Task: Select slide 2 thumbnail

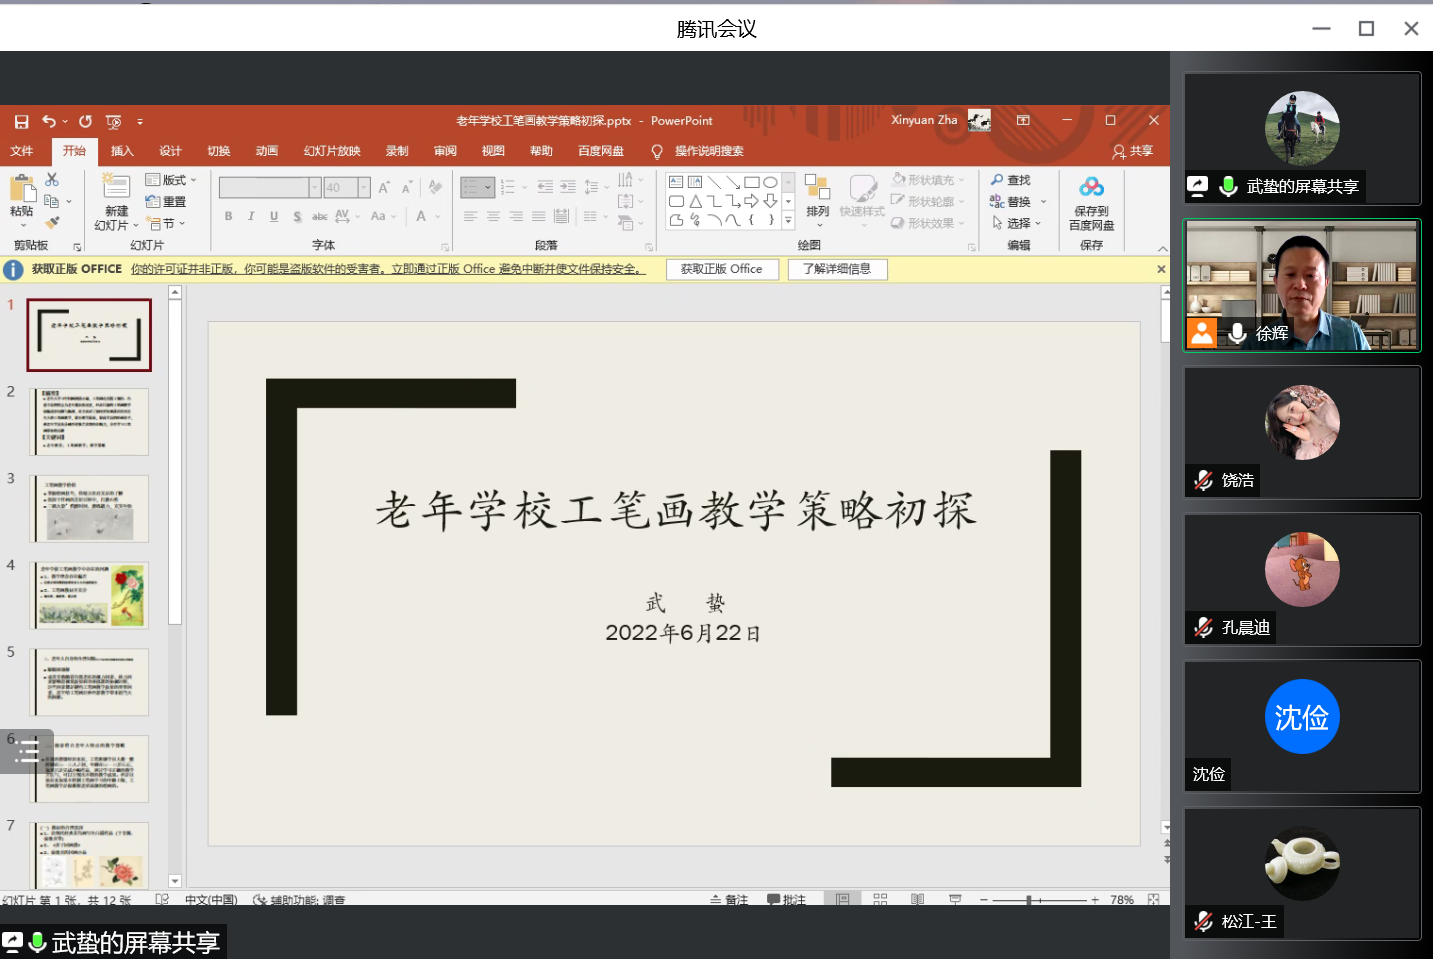Action: click(89, 422)
